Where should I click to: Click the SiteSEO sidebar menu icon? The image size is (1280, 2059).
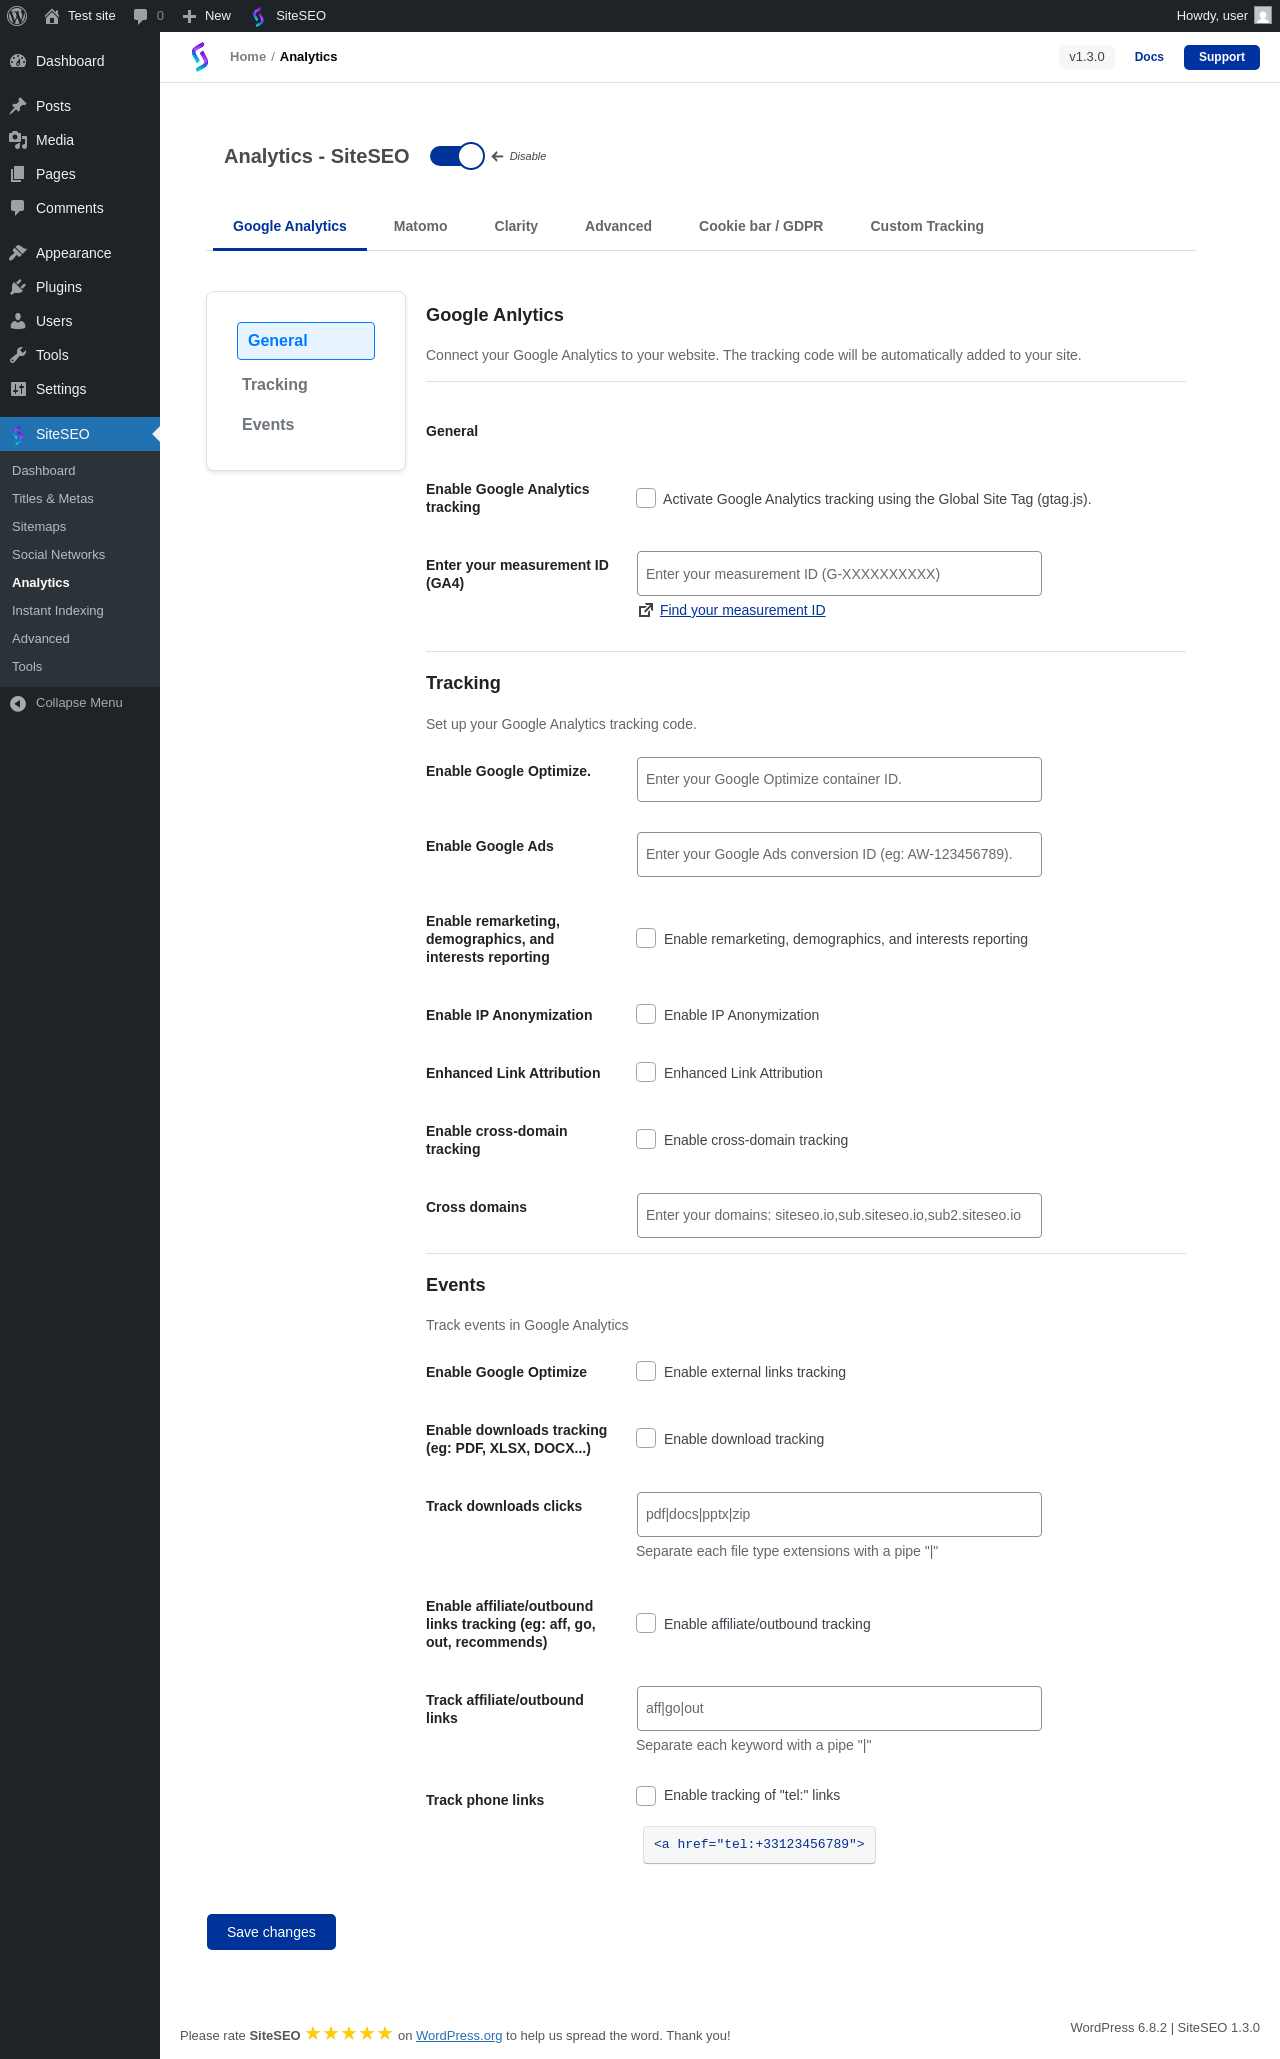18,434
